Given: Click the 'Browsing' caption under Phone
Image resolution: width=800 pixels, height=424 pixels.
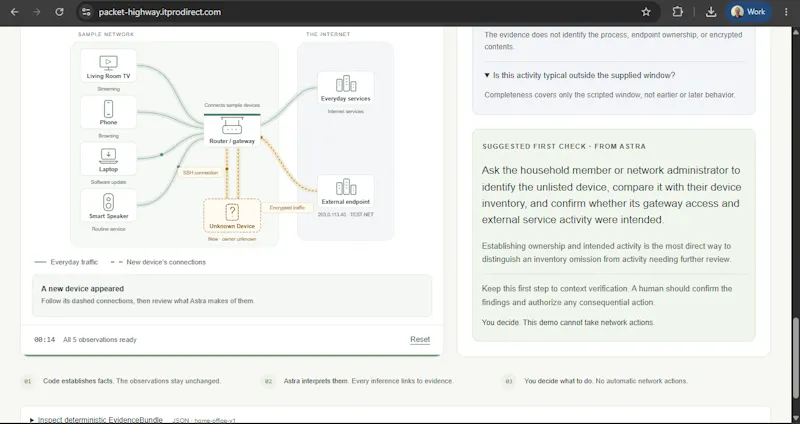Looking at the screenshot, I should tap(108, 136).
